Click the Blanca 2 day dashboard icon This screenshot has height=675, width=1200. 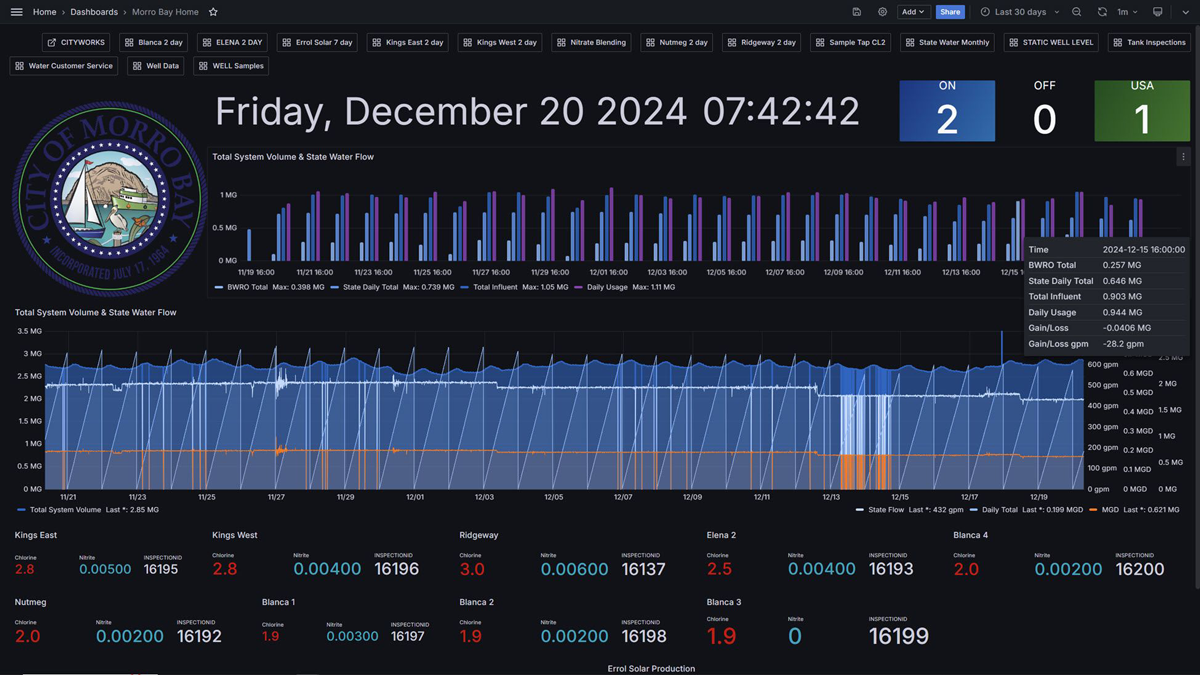pyautogui.click(x=129, y=43)
